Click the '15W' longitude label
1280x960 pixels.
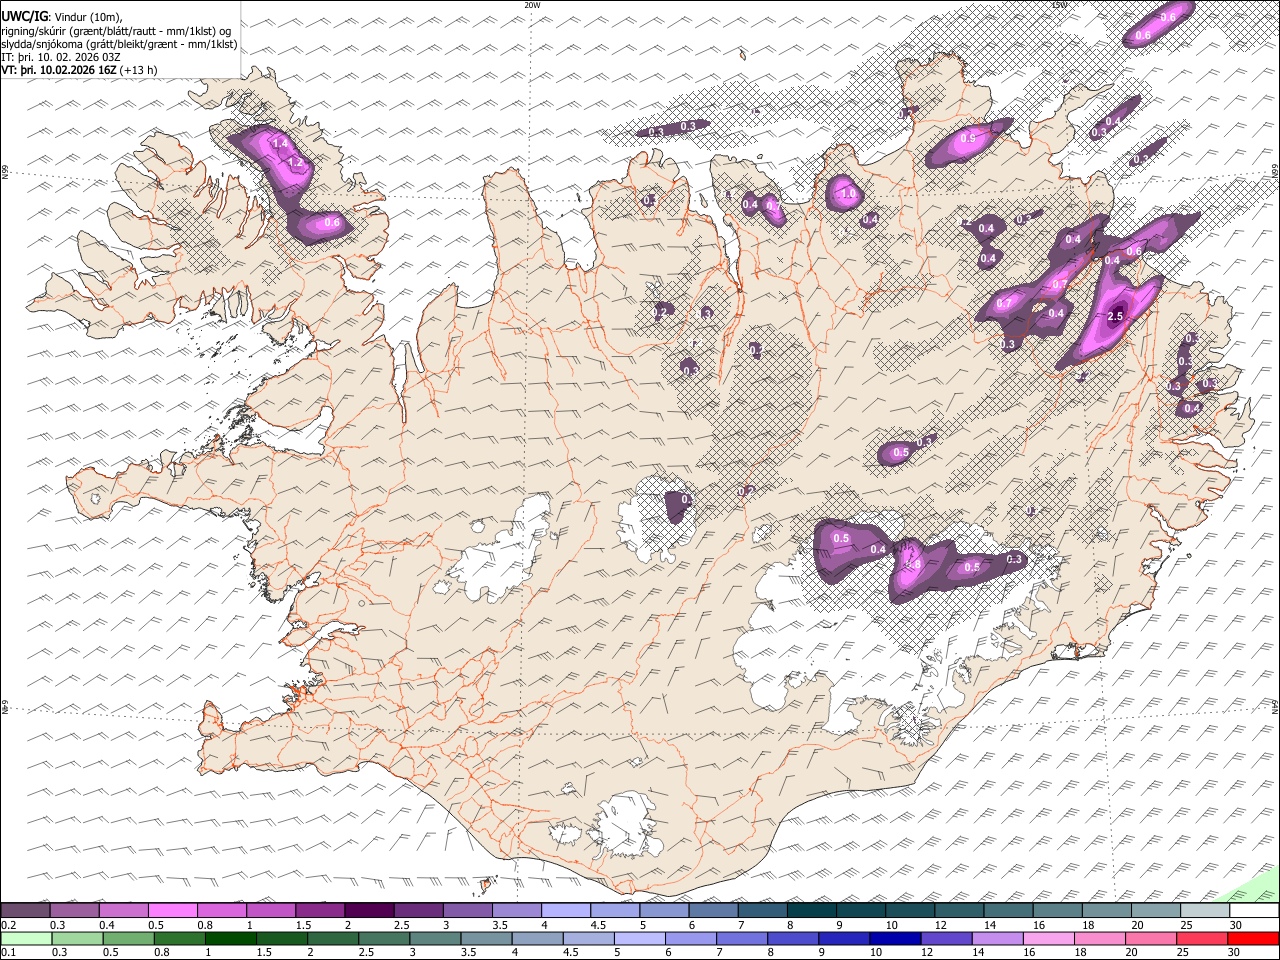(1060, 5)
